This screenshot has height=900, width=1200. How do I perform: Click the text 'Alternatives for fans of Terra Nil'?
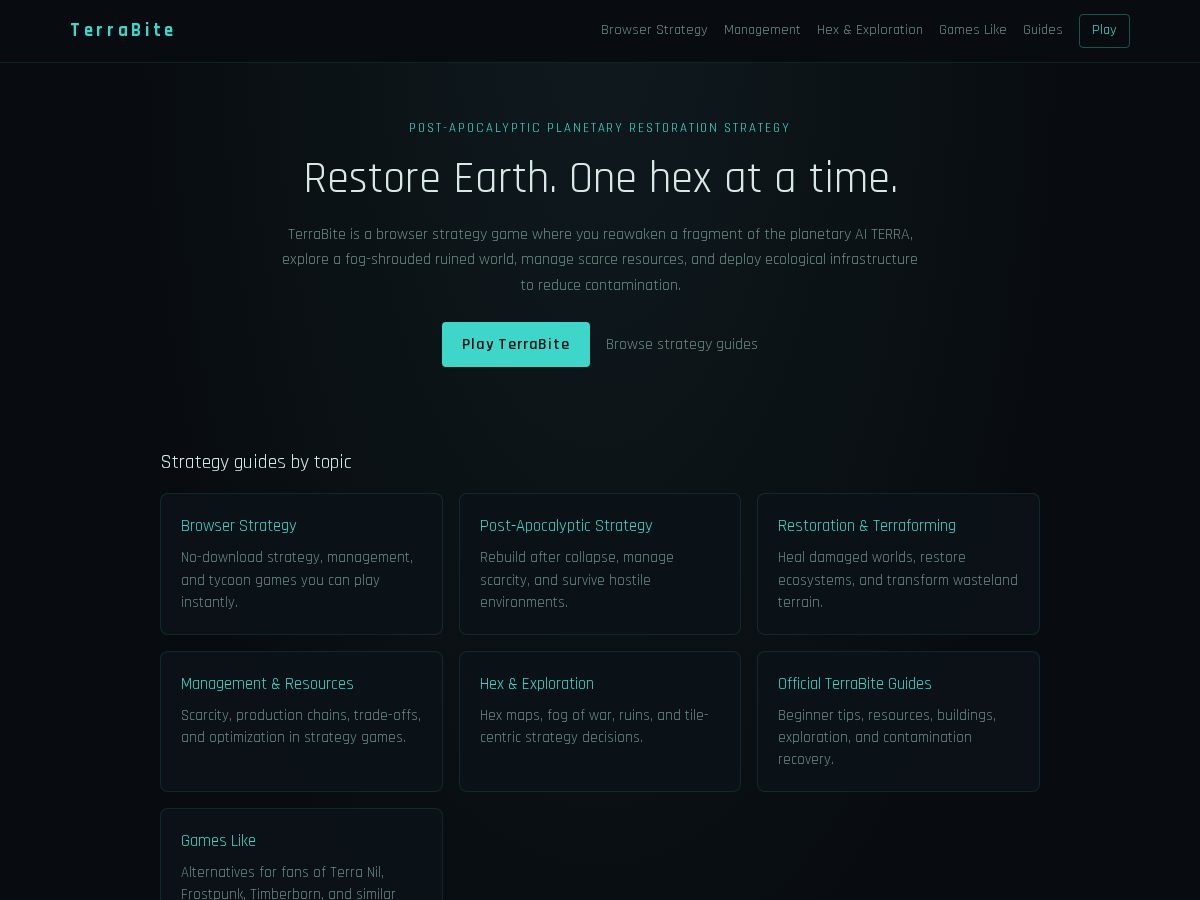[x=289, y=883]
